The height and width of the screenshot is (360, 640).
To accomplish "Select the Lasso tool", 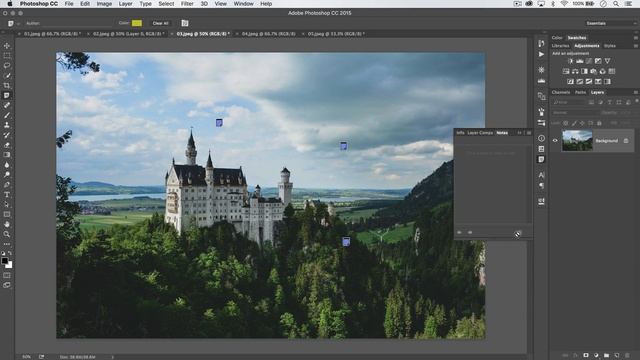I will [7, 65].
